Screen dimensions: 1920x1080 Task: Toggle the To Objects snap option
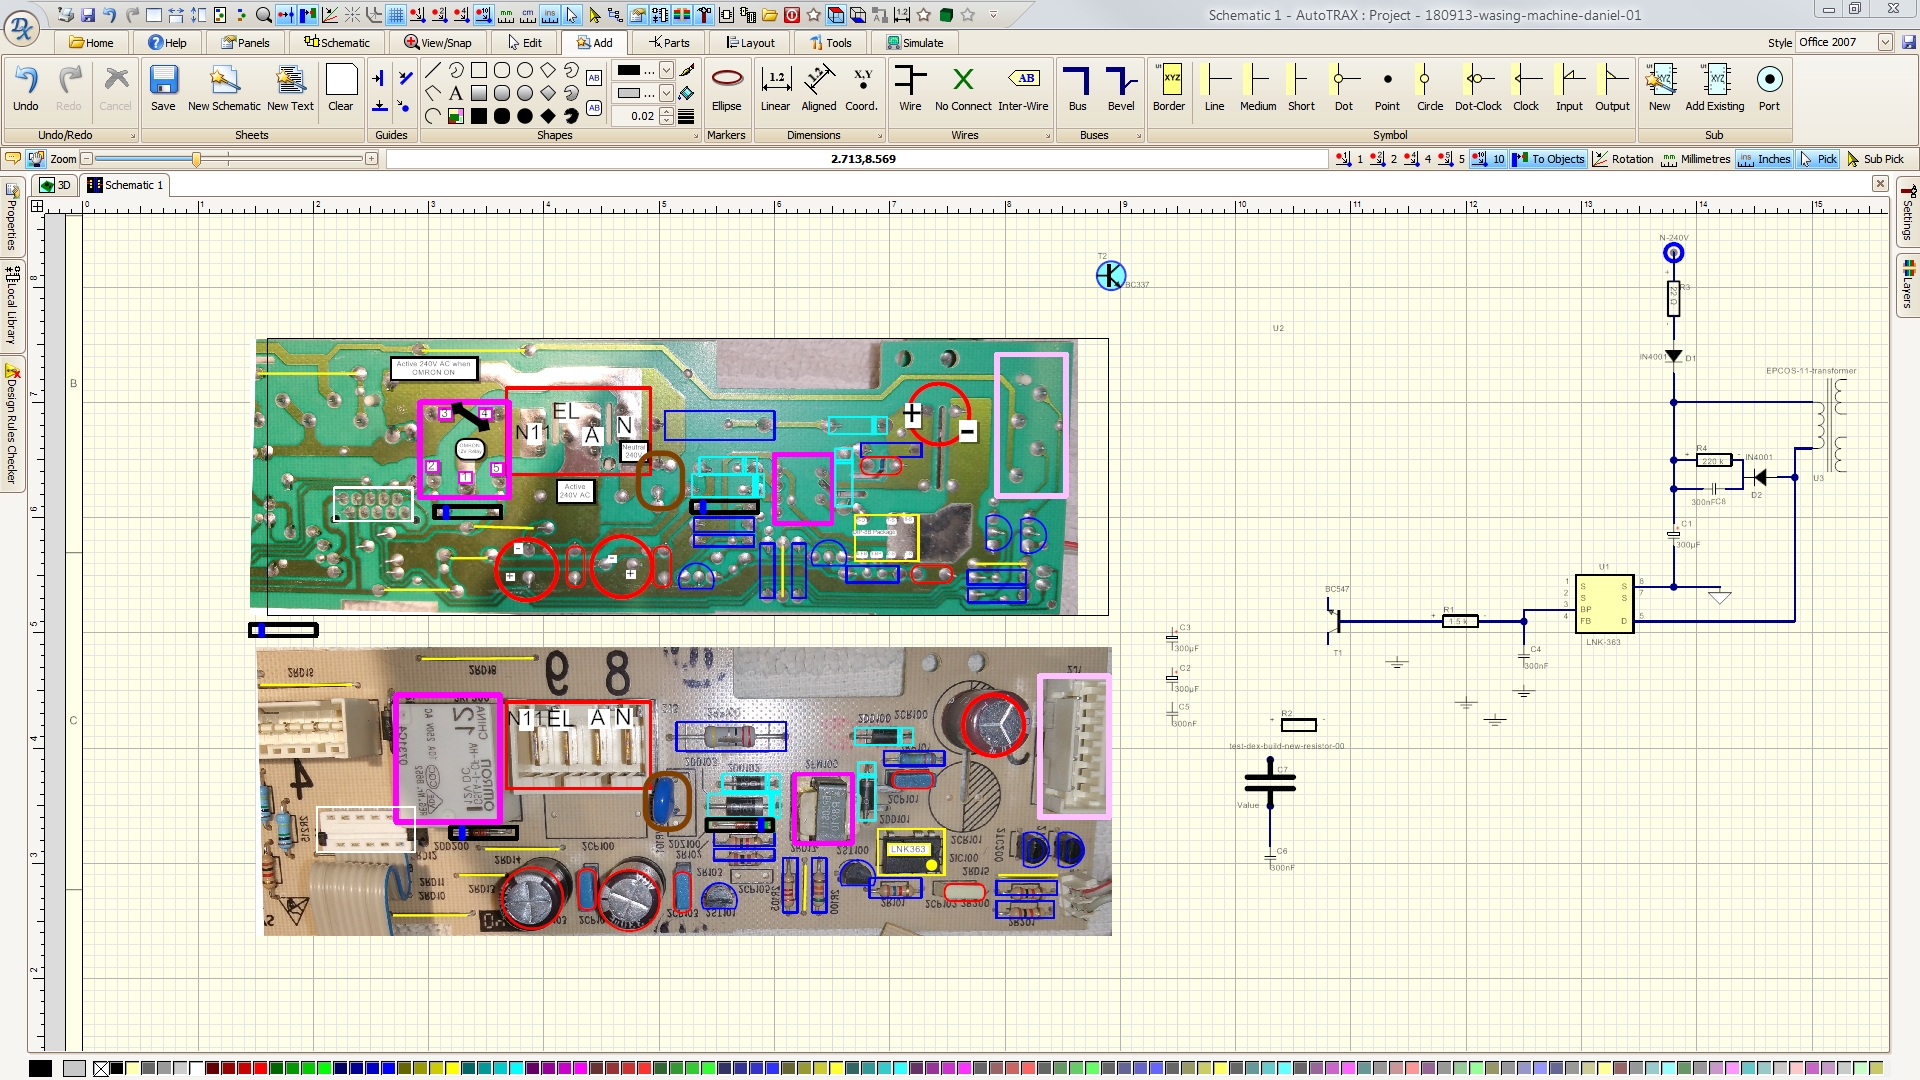(x=1549, y=159)
